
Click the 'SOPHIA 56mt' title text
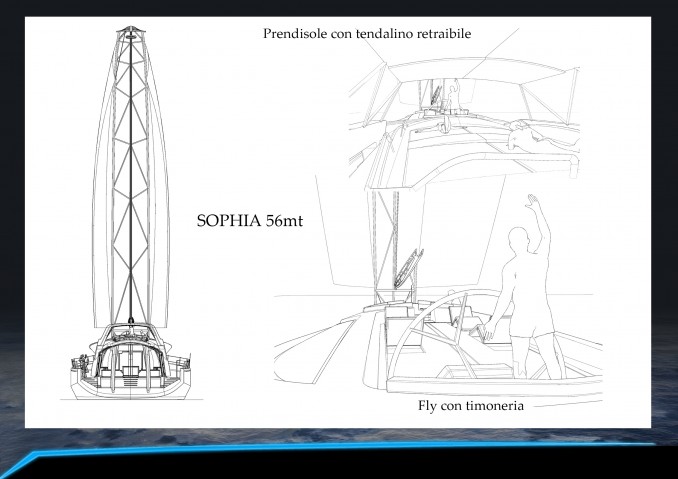point(249,220)
